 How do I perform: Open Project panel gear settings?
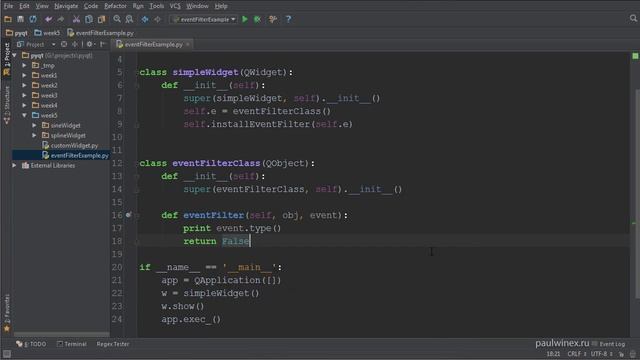90,44
